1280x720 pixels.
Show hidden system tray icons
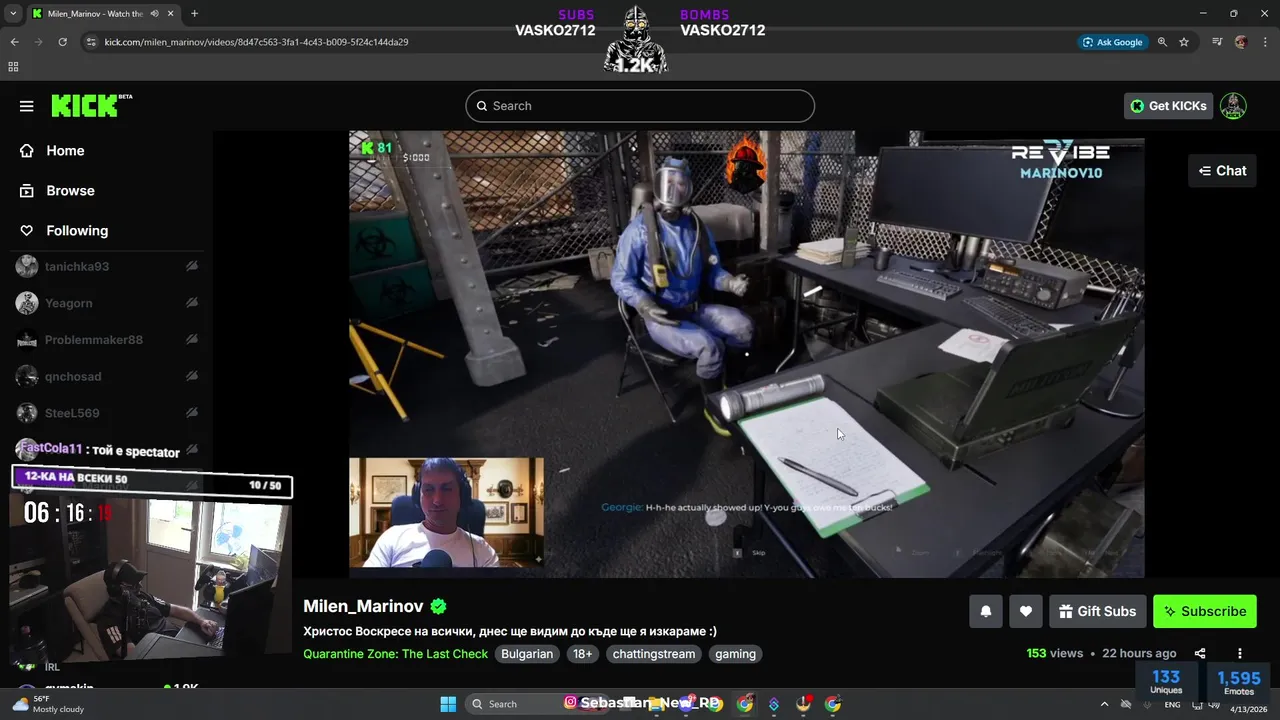click(x=1104, y=704)
